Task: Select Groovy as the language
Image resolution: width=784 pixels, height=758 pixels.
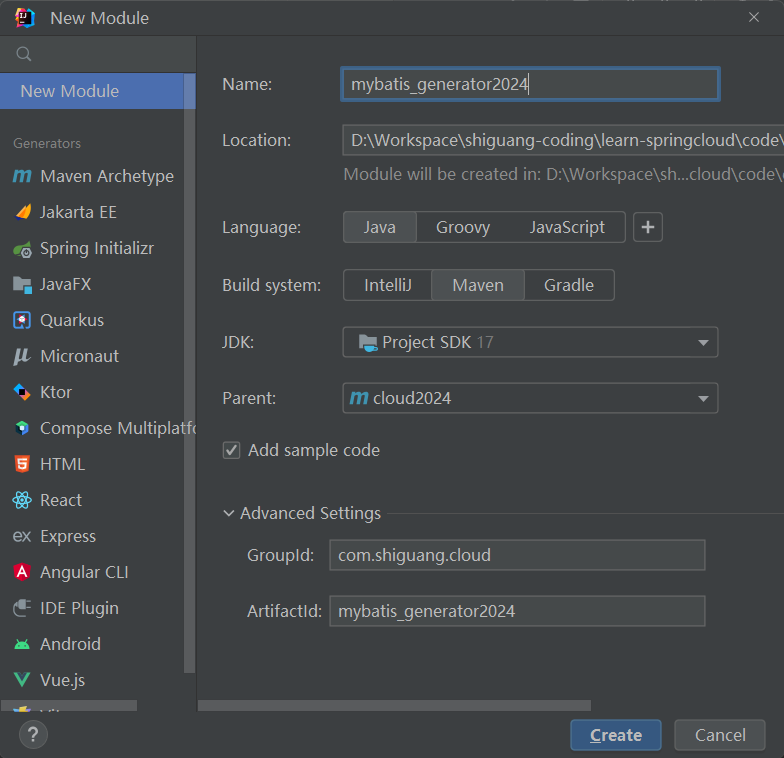Action: (x=463, y=227)
